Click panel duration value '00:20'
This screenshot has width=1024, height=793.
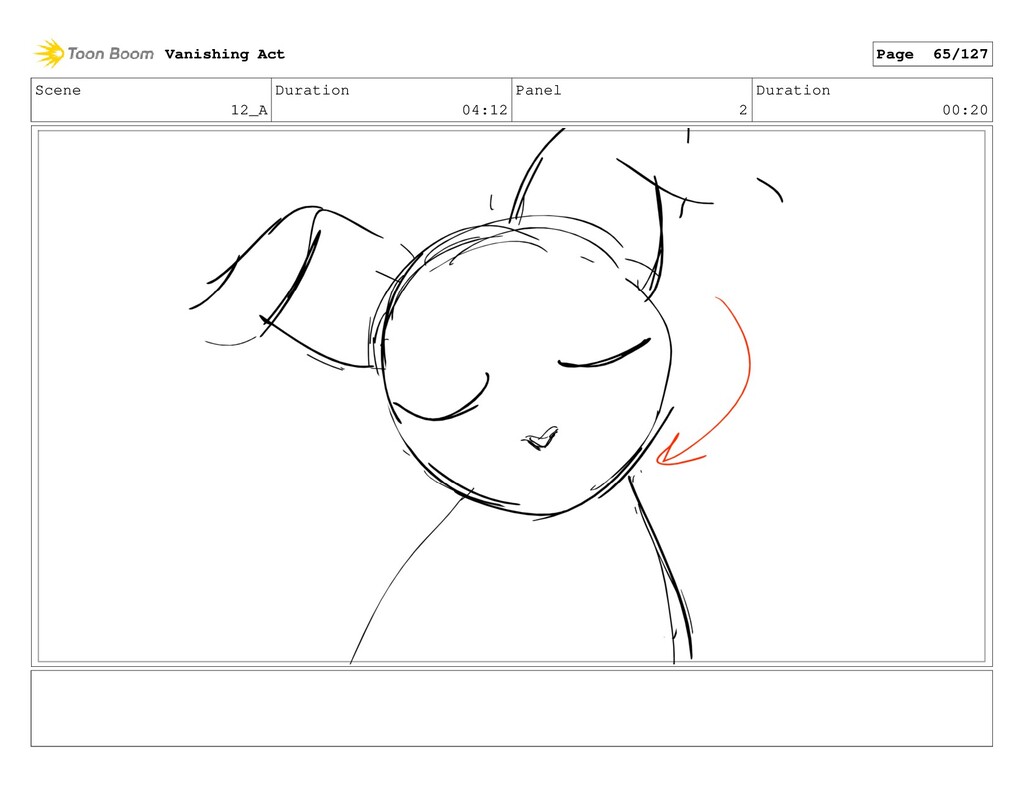[965, 110]
